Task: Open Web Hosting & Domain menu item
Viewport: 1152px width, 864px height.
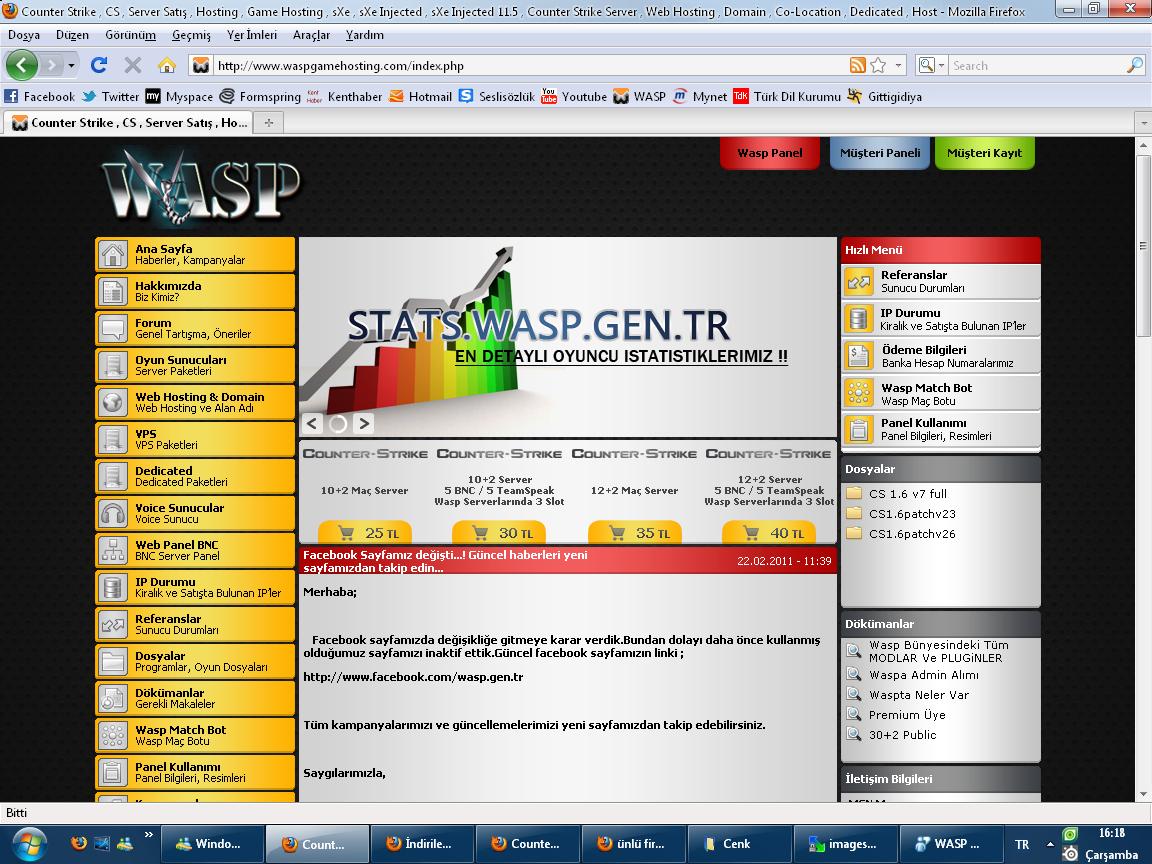Action: pos(195,402)
